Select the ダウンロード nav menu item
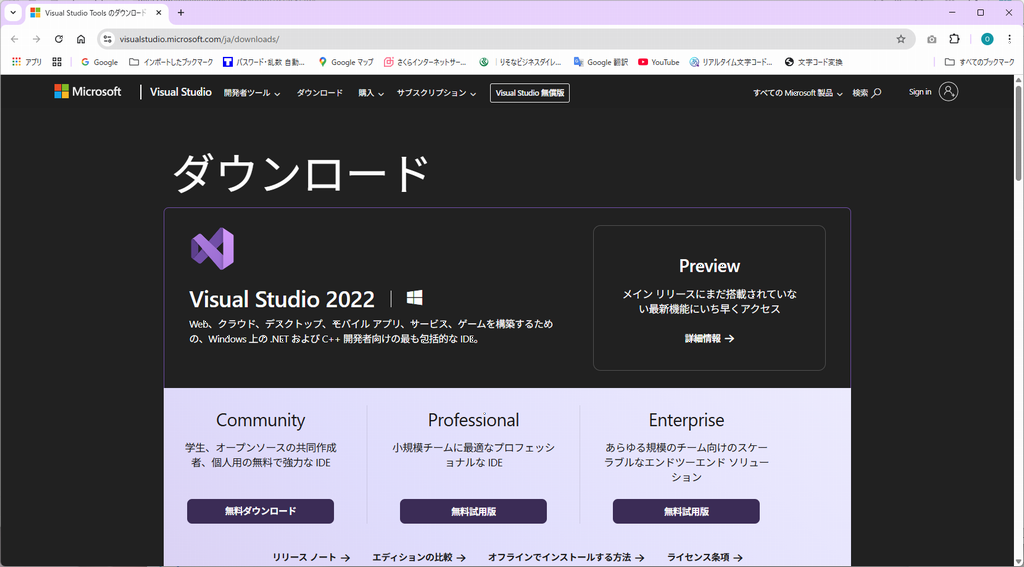1024x567 pixels. click(319, 93)
